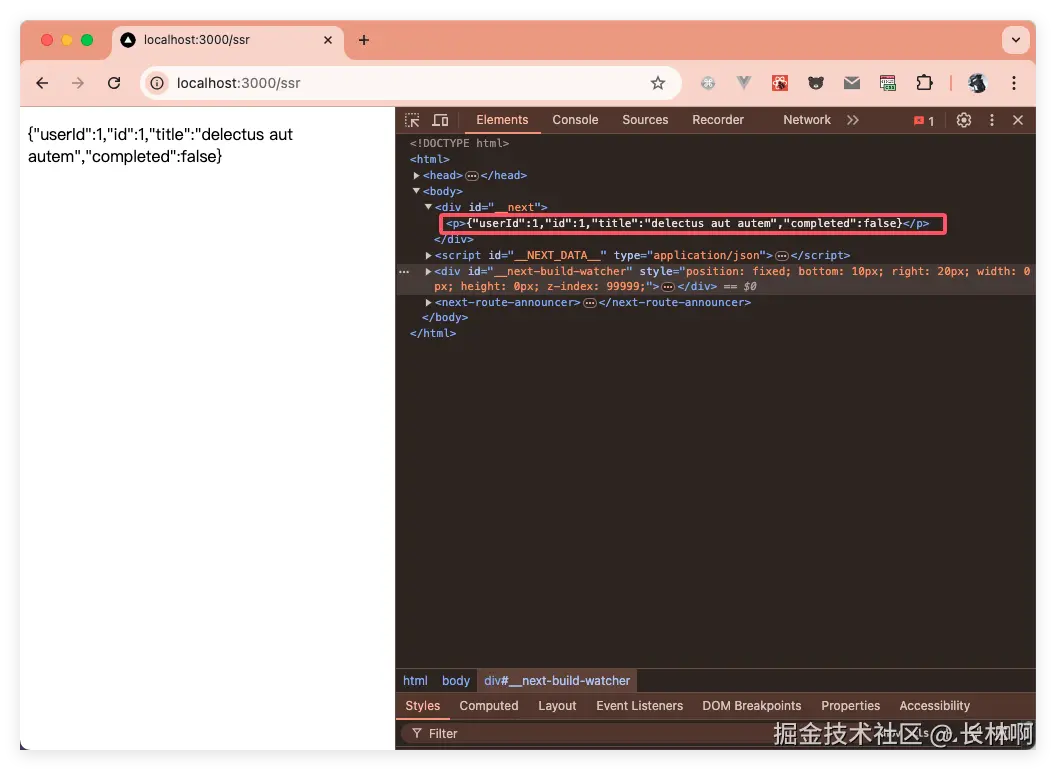Viewport: 1056px width, 770px height.
Task: Open the Extensions puzzle-piece menu
Action: click(924, 83)
